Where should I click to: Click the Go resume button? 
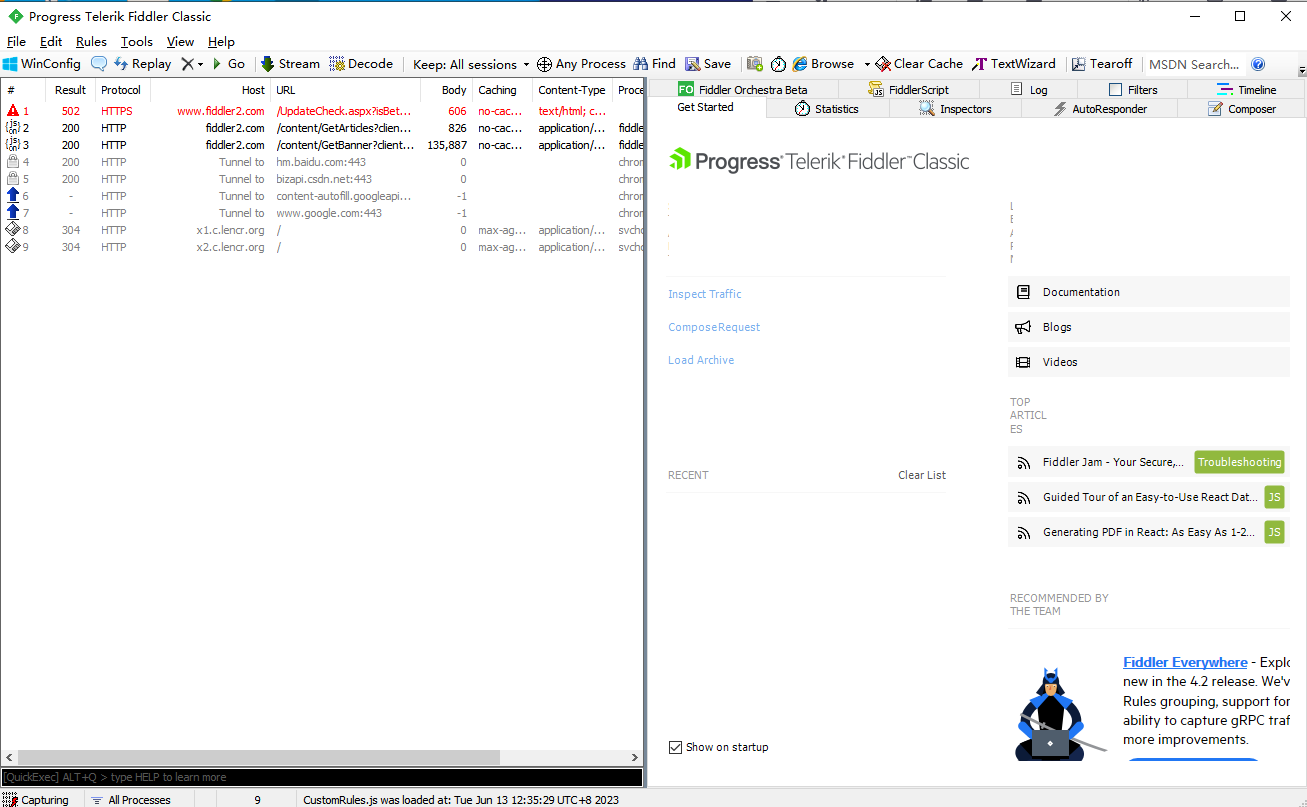pos(229,64)
